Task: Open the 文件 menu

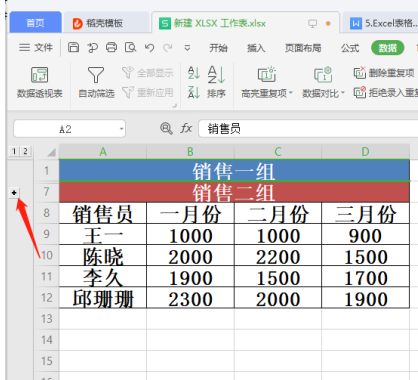Action: click(x=36, y=48)
